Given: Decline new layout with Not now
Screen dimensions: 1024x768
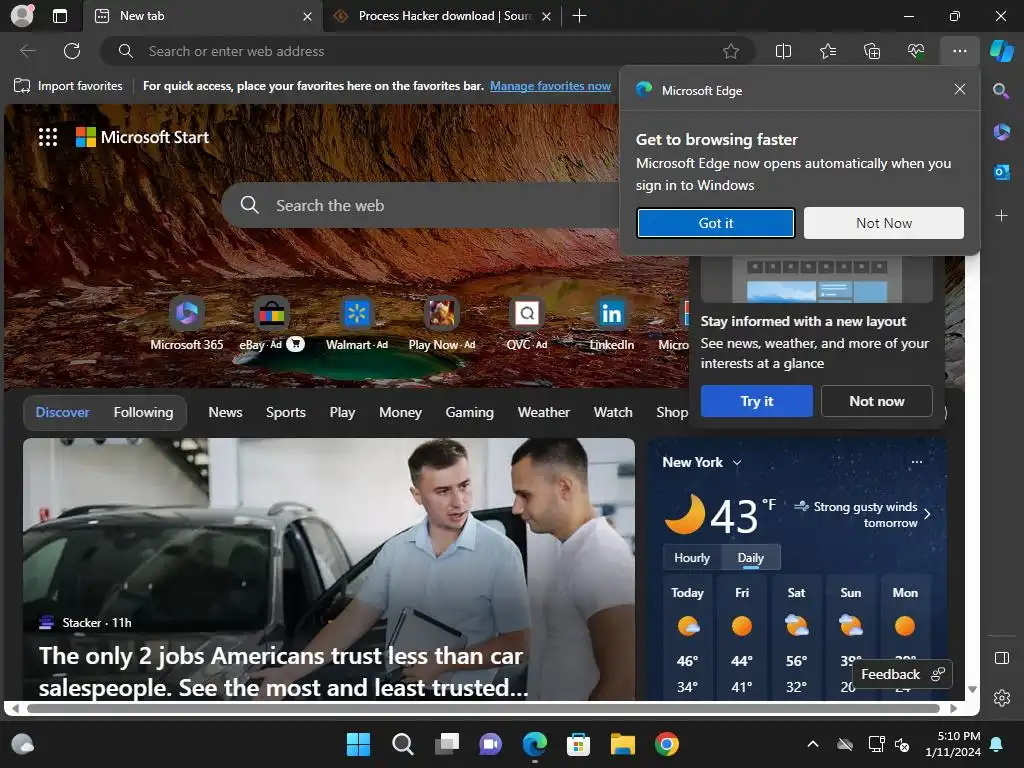Looking at the screenshot, I should (x=876, y=401).
